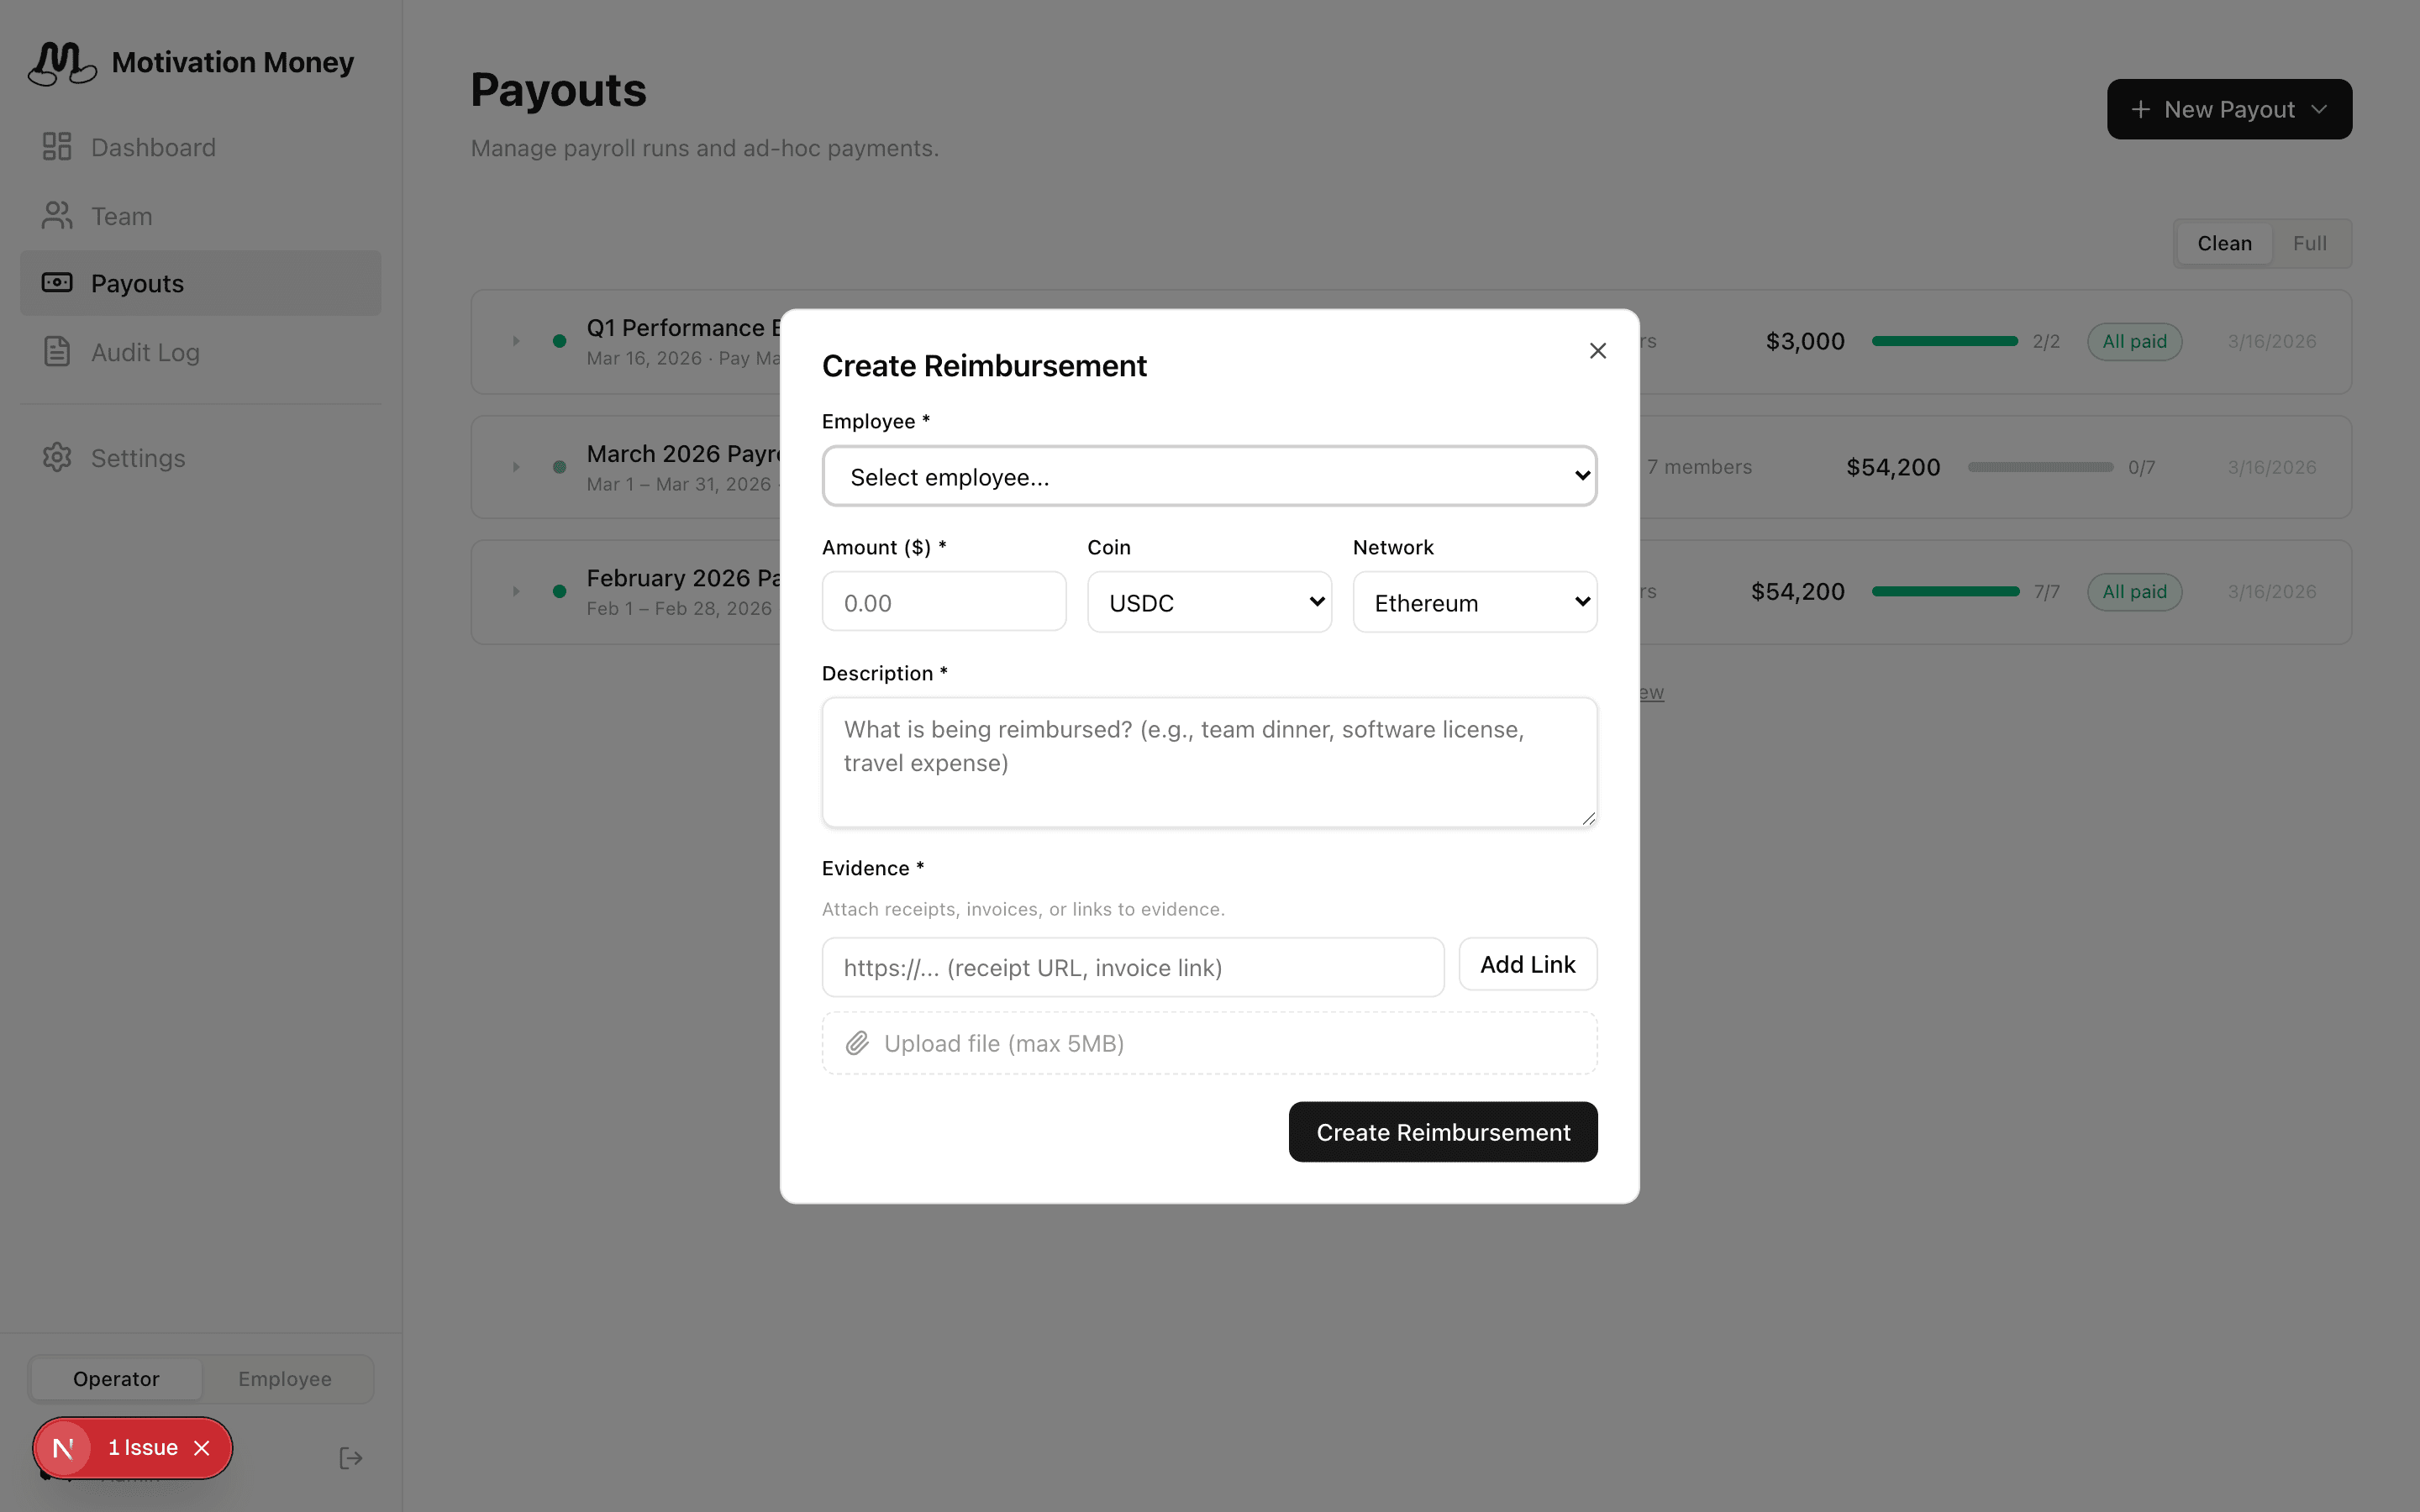Viewport: 2420px width, 1512px height.
Task: Open the Select employee dropdown
Action: (x=1208, y=477)
